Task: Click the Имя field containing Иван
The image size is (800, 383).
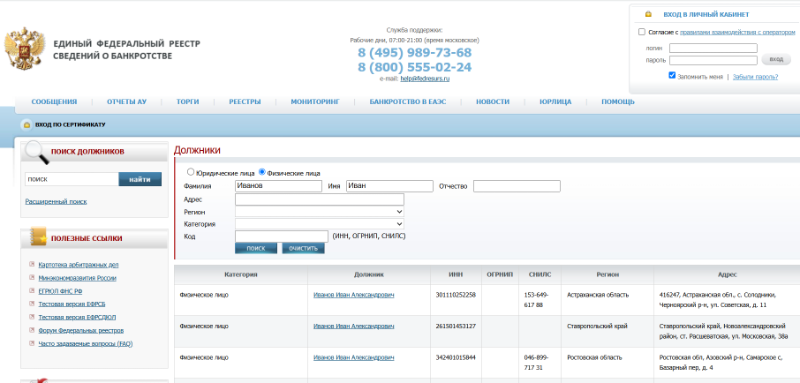Action: coord(390,186)
